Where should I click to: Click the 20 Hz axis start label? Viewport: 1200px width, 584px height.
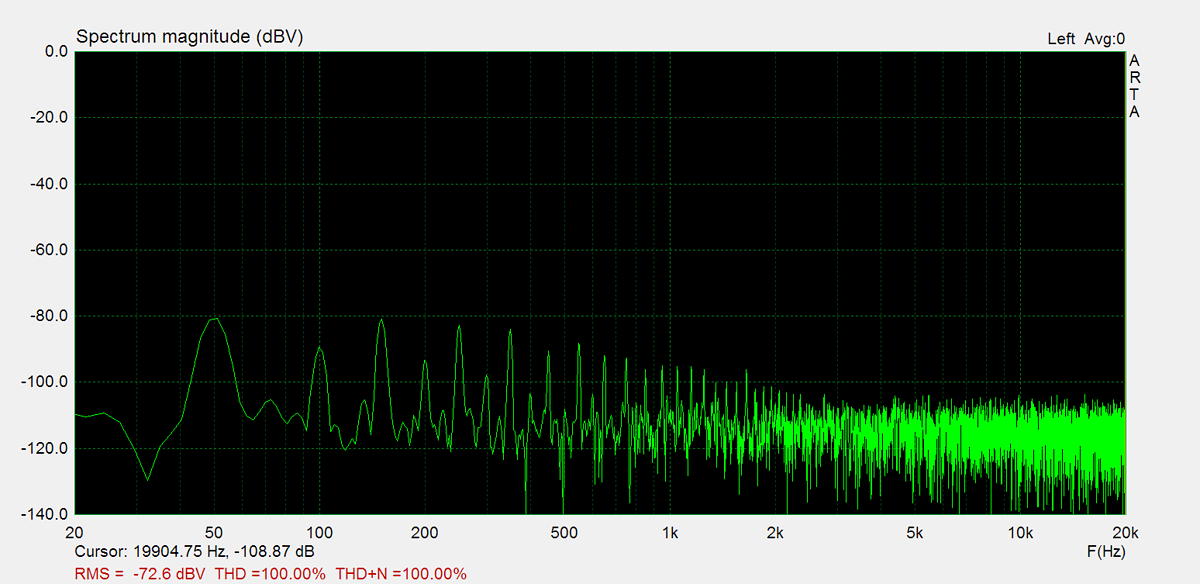(74, 532)
